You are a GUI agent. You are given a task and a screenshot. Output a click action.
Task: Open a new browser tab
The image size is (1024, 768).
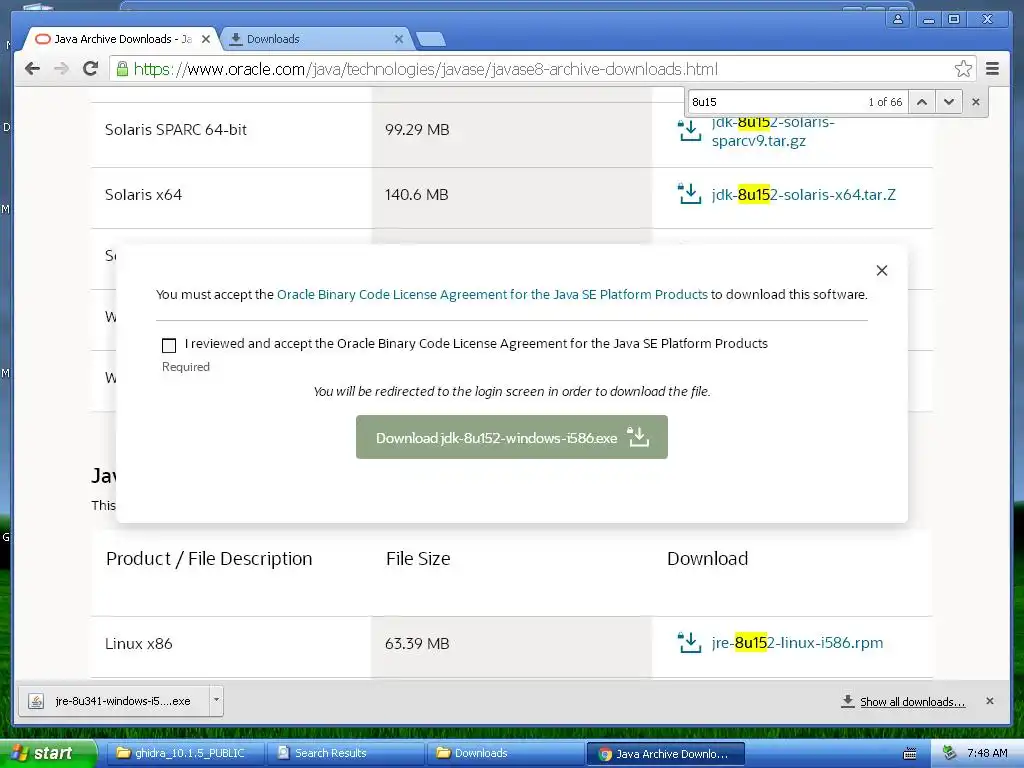pyautogui.click(x=431, y=40)
